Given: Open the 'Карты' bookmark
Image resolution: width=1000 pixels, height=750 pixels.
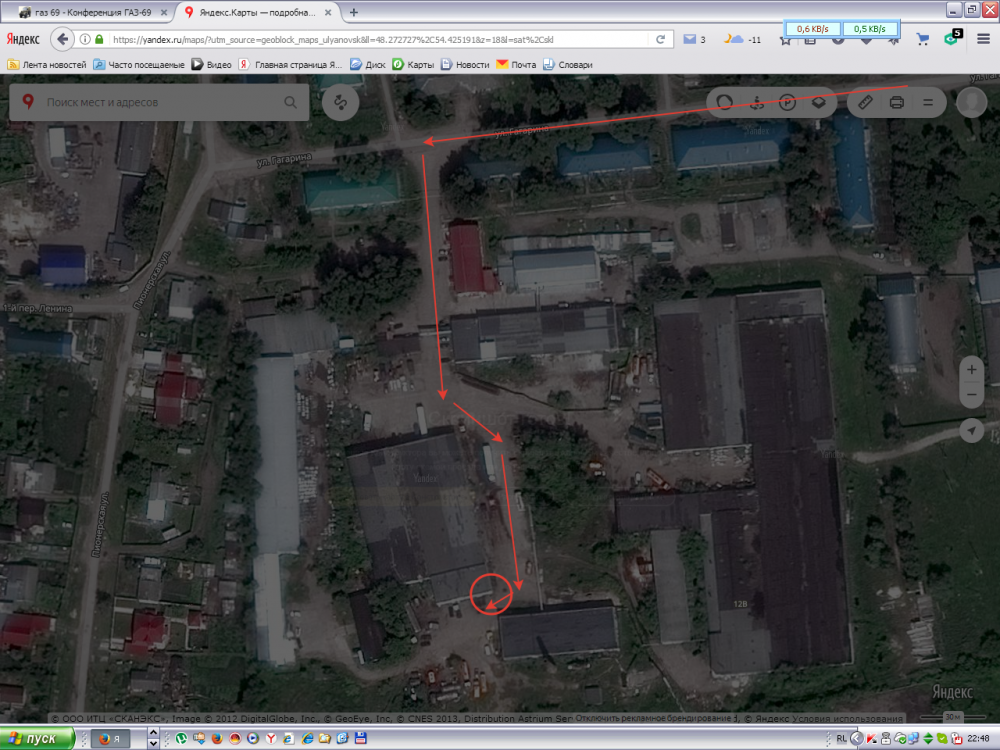Looking at the screenshot, I should (414, 64).
